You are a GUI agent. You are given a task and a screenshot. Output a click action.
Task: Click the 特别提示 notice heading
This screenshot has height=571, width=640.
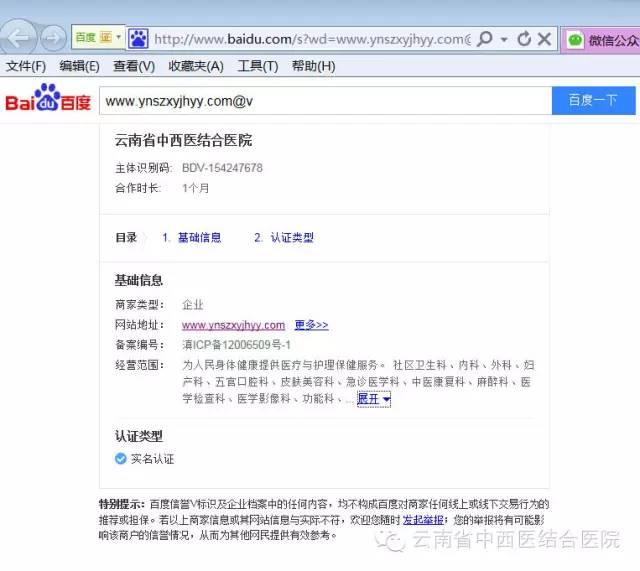click(x=121, y=504)
